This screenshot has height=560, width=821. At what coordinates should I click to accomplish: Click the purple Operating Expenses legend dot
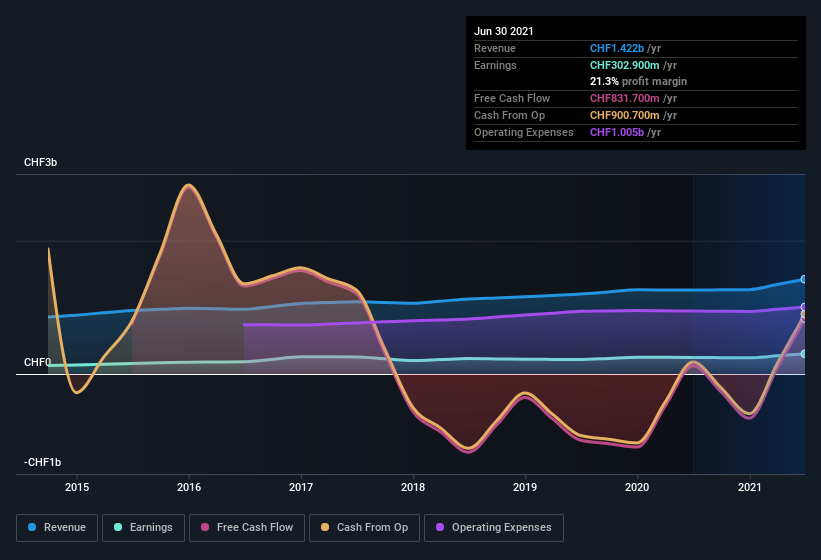pos(439,527)
